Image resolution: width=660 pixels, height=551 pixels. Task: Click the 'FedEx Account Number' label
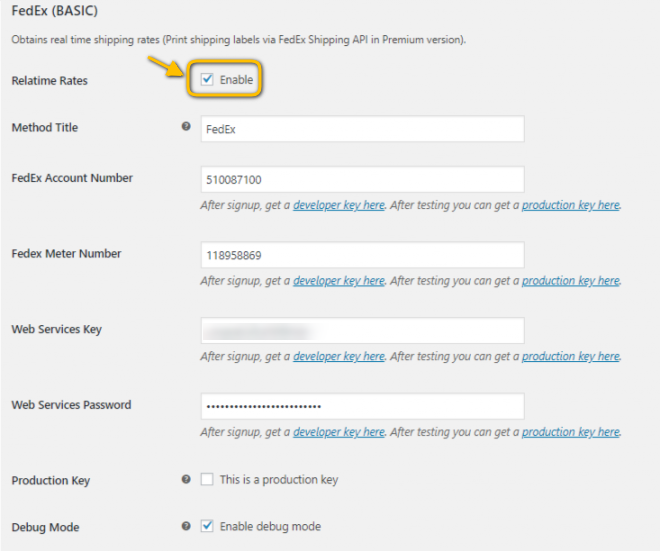click(x=72, y=178)
